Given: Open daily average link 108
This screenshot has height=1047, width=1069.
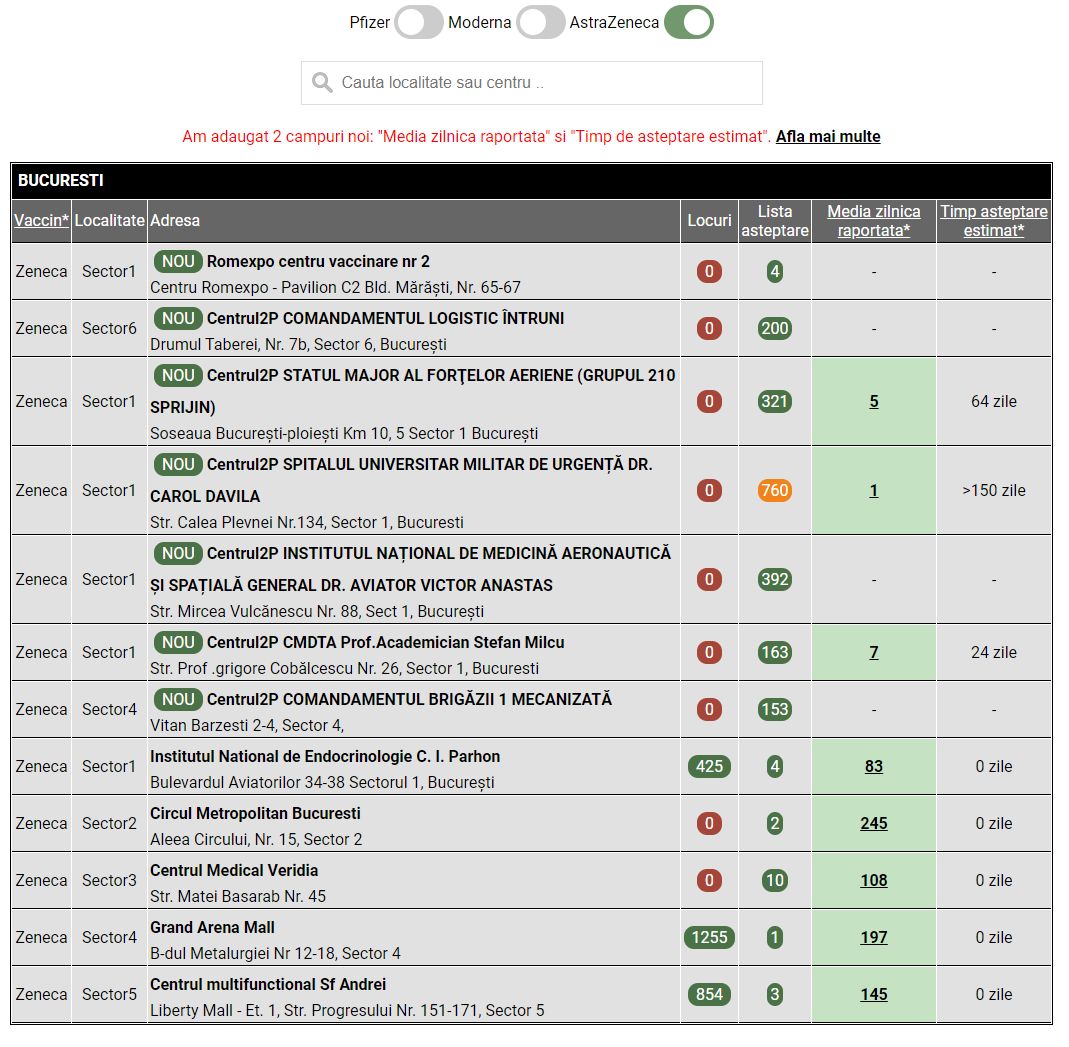Looking at the screenshot, I should tap(873, 881).
